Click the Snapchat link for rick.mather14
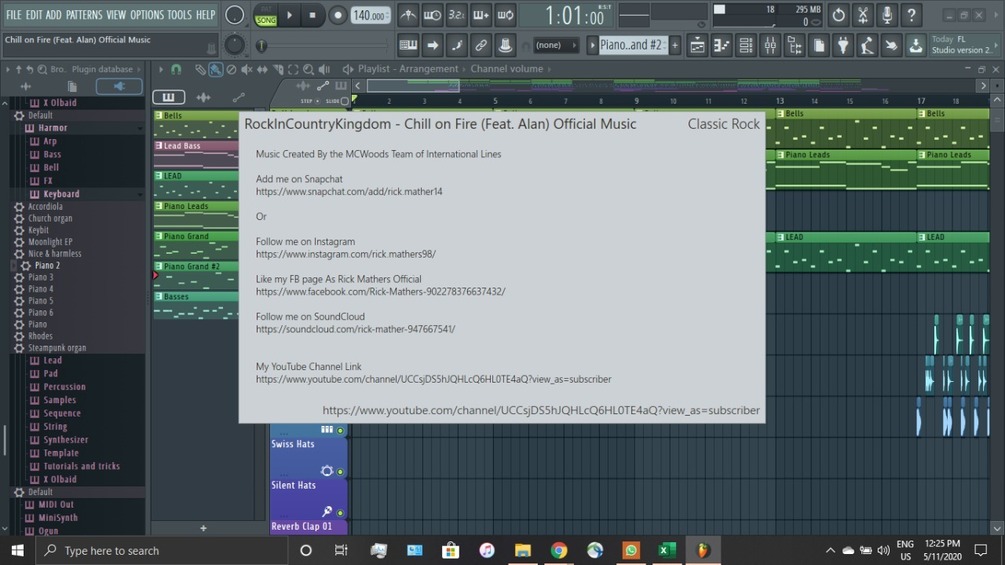This screenshot has width=1005, height=565. (349, 192)
